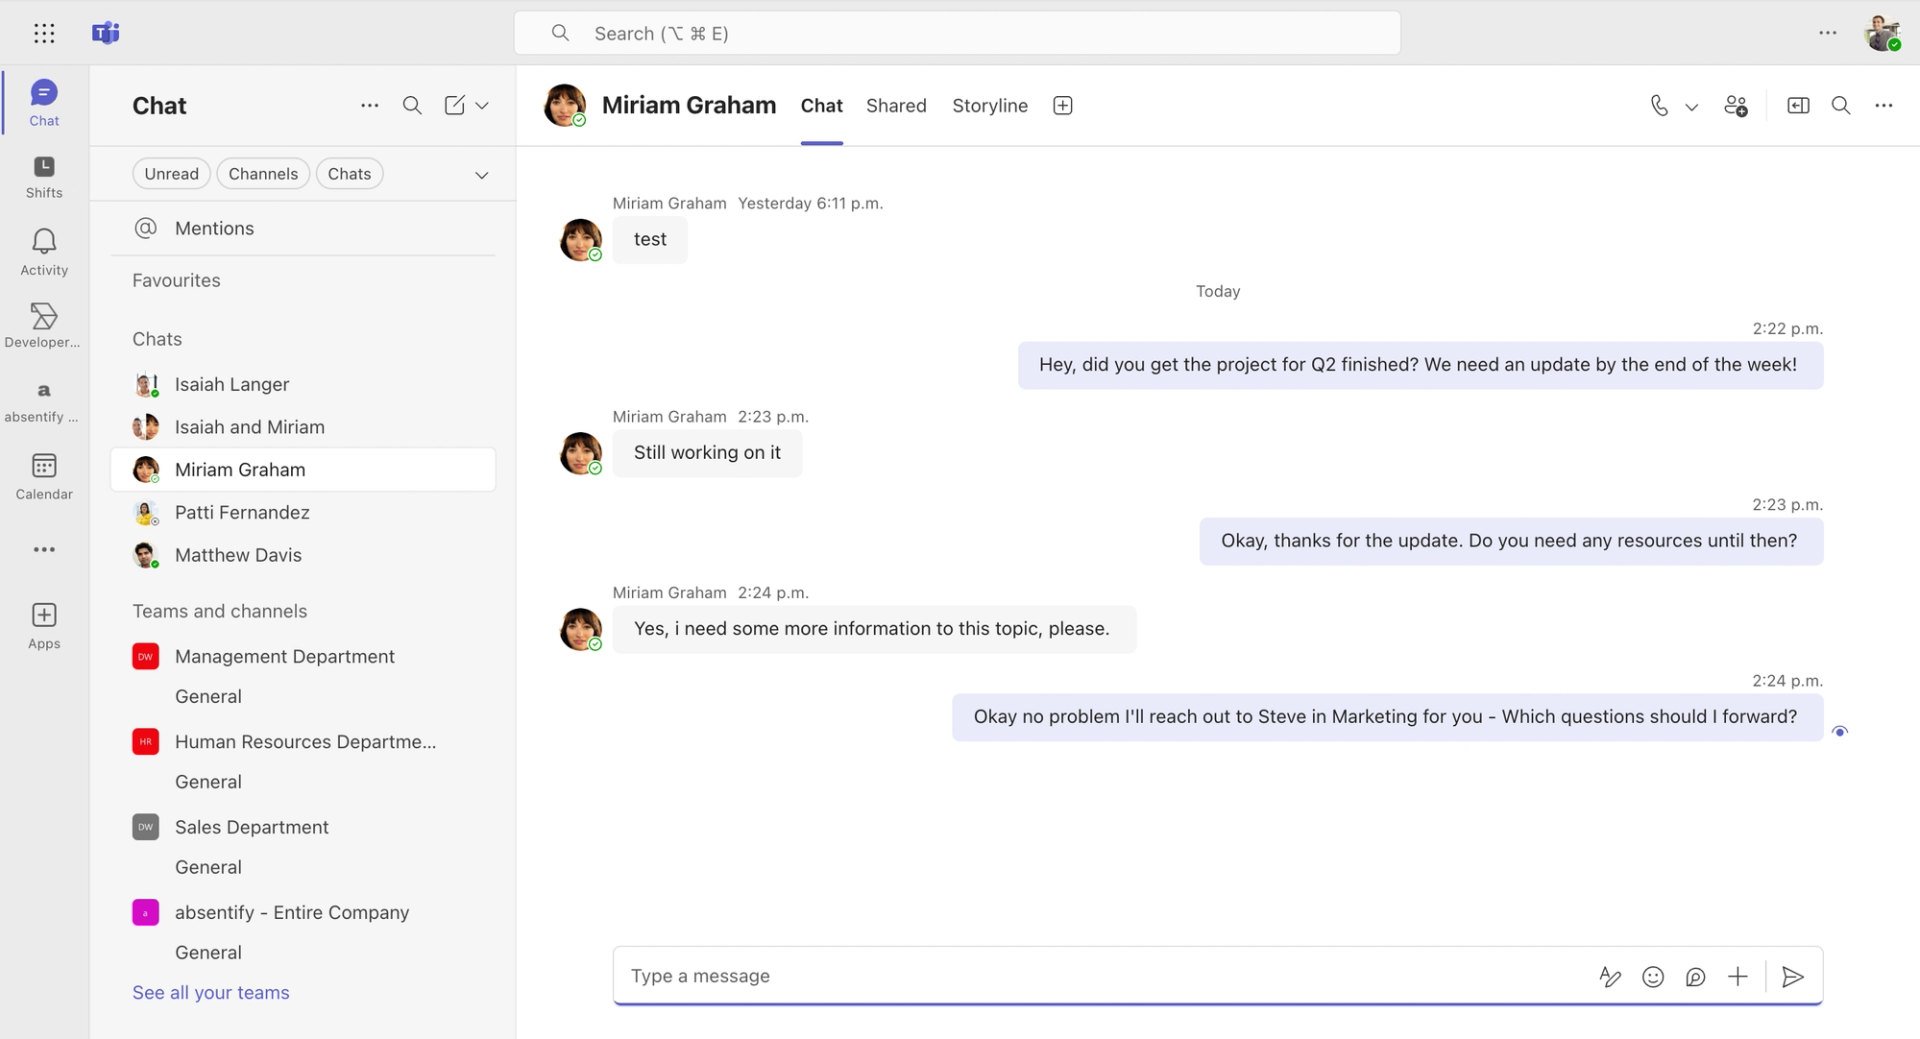This screenshot has width=1920, height=1039.
Task: Open the absentify app in the rail
Action: (44, 401)
